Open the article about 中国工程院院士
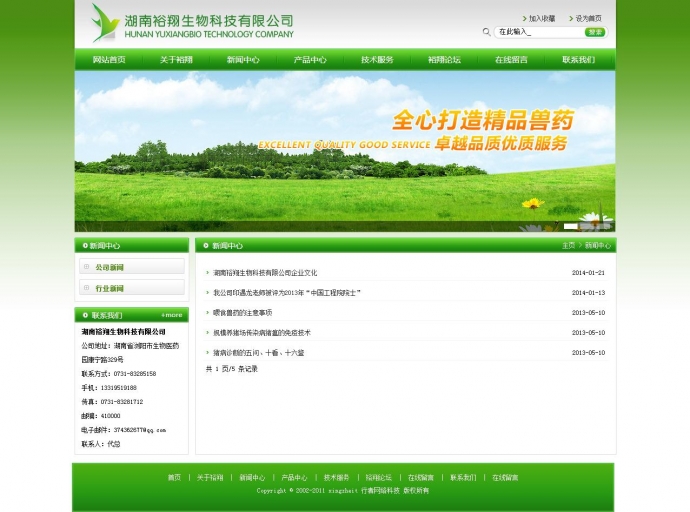This screenshot has width=690, height=512. [287, 293]
